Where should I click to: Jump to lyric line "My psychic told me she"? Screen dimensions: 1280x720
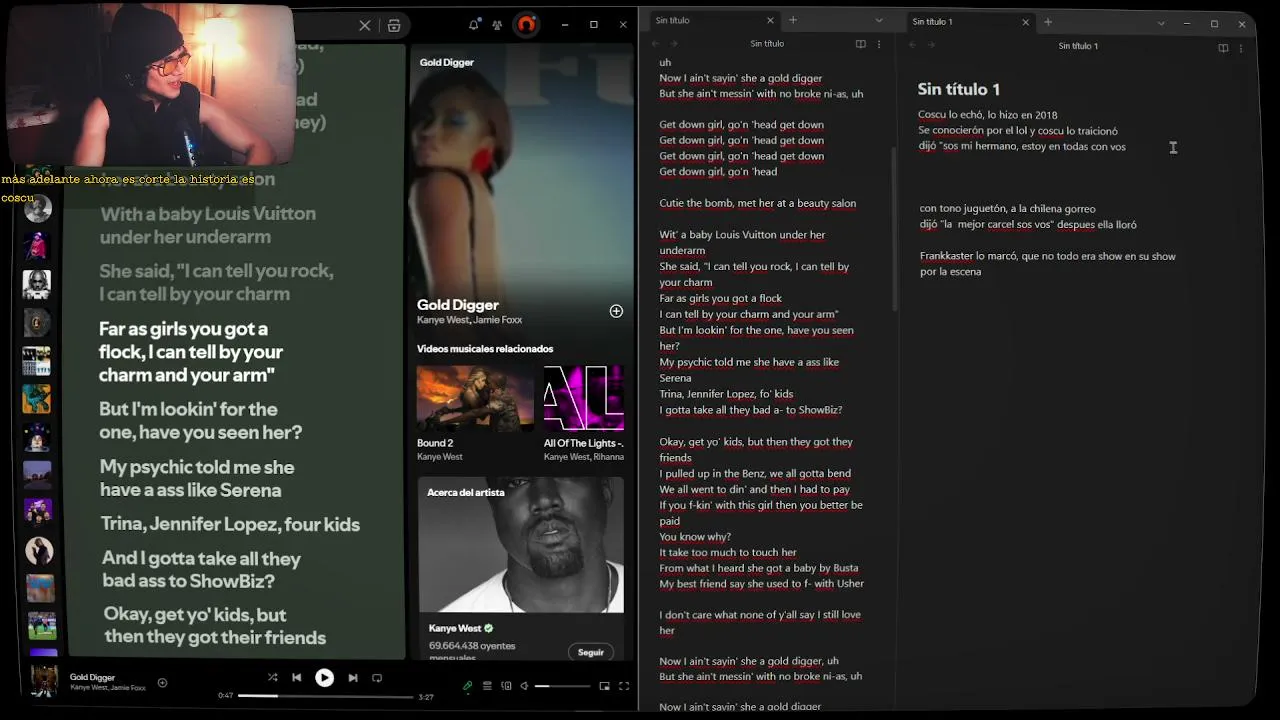click(x=197, y=478)
